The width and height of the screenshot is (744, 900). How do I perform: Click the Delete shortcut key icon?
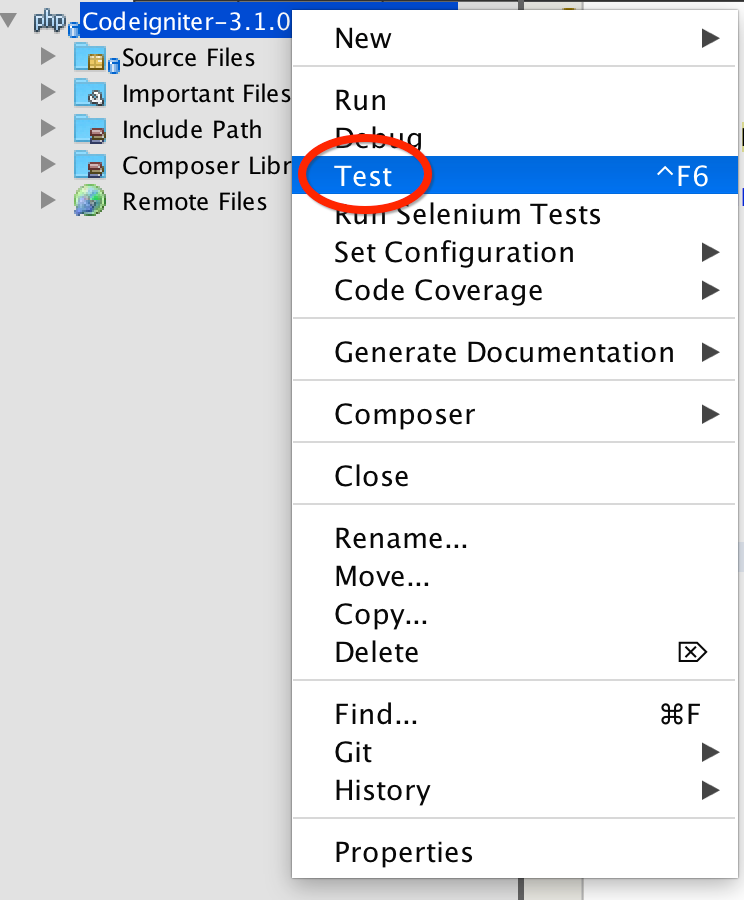692,652
